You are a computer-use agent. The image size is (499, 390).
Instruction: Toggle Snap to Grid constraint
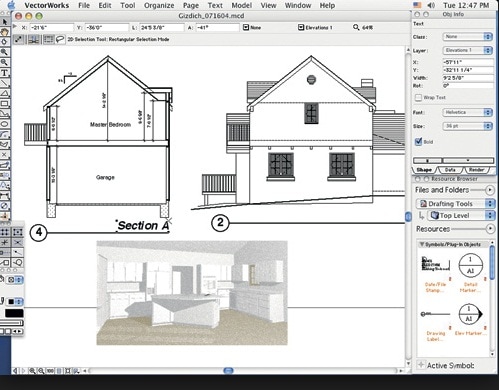pos(5,232)
